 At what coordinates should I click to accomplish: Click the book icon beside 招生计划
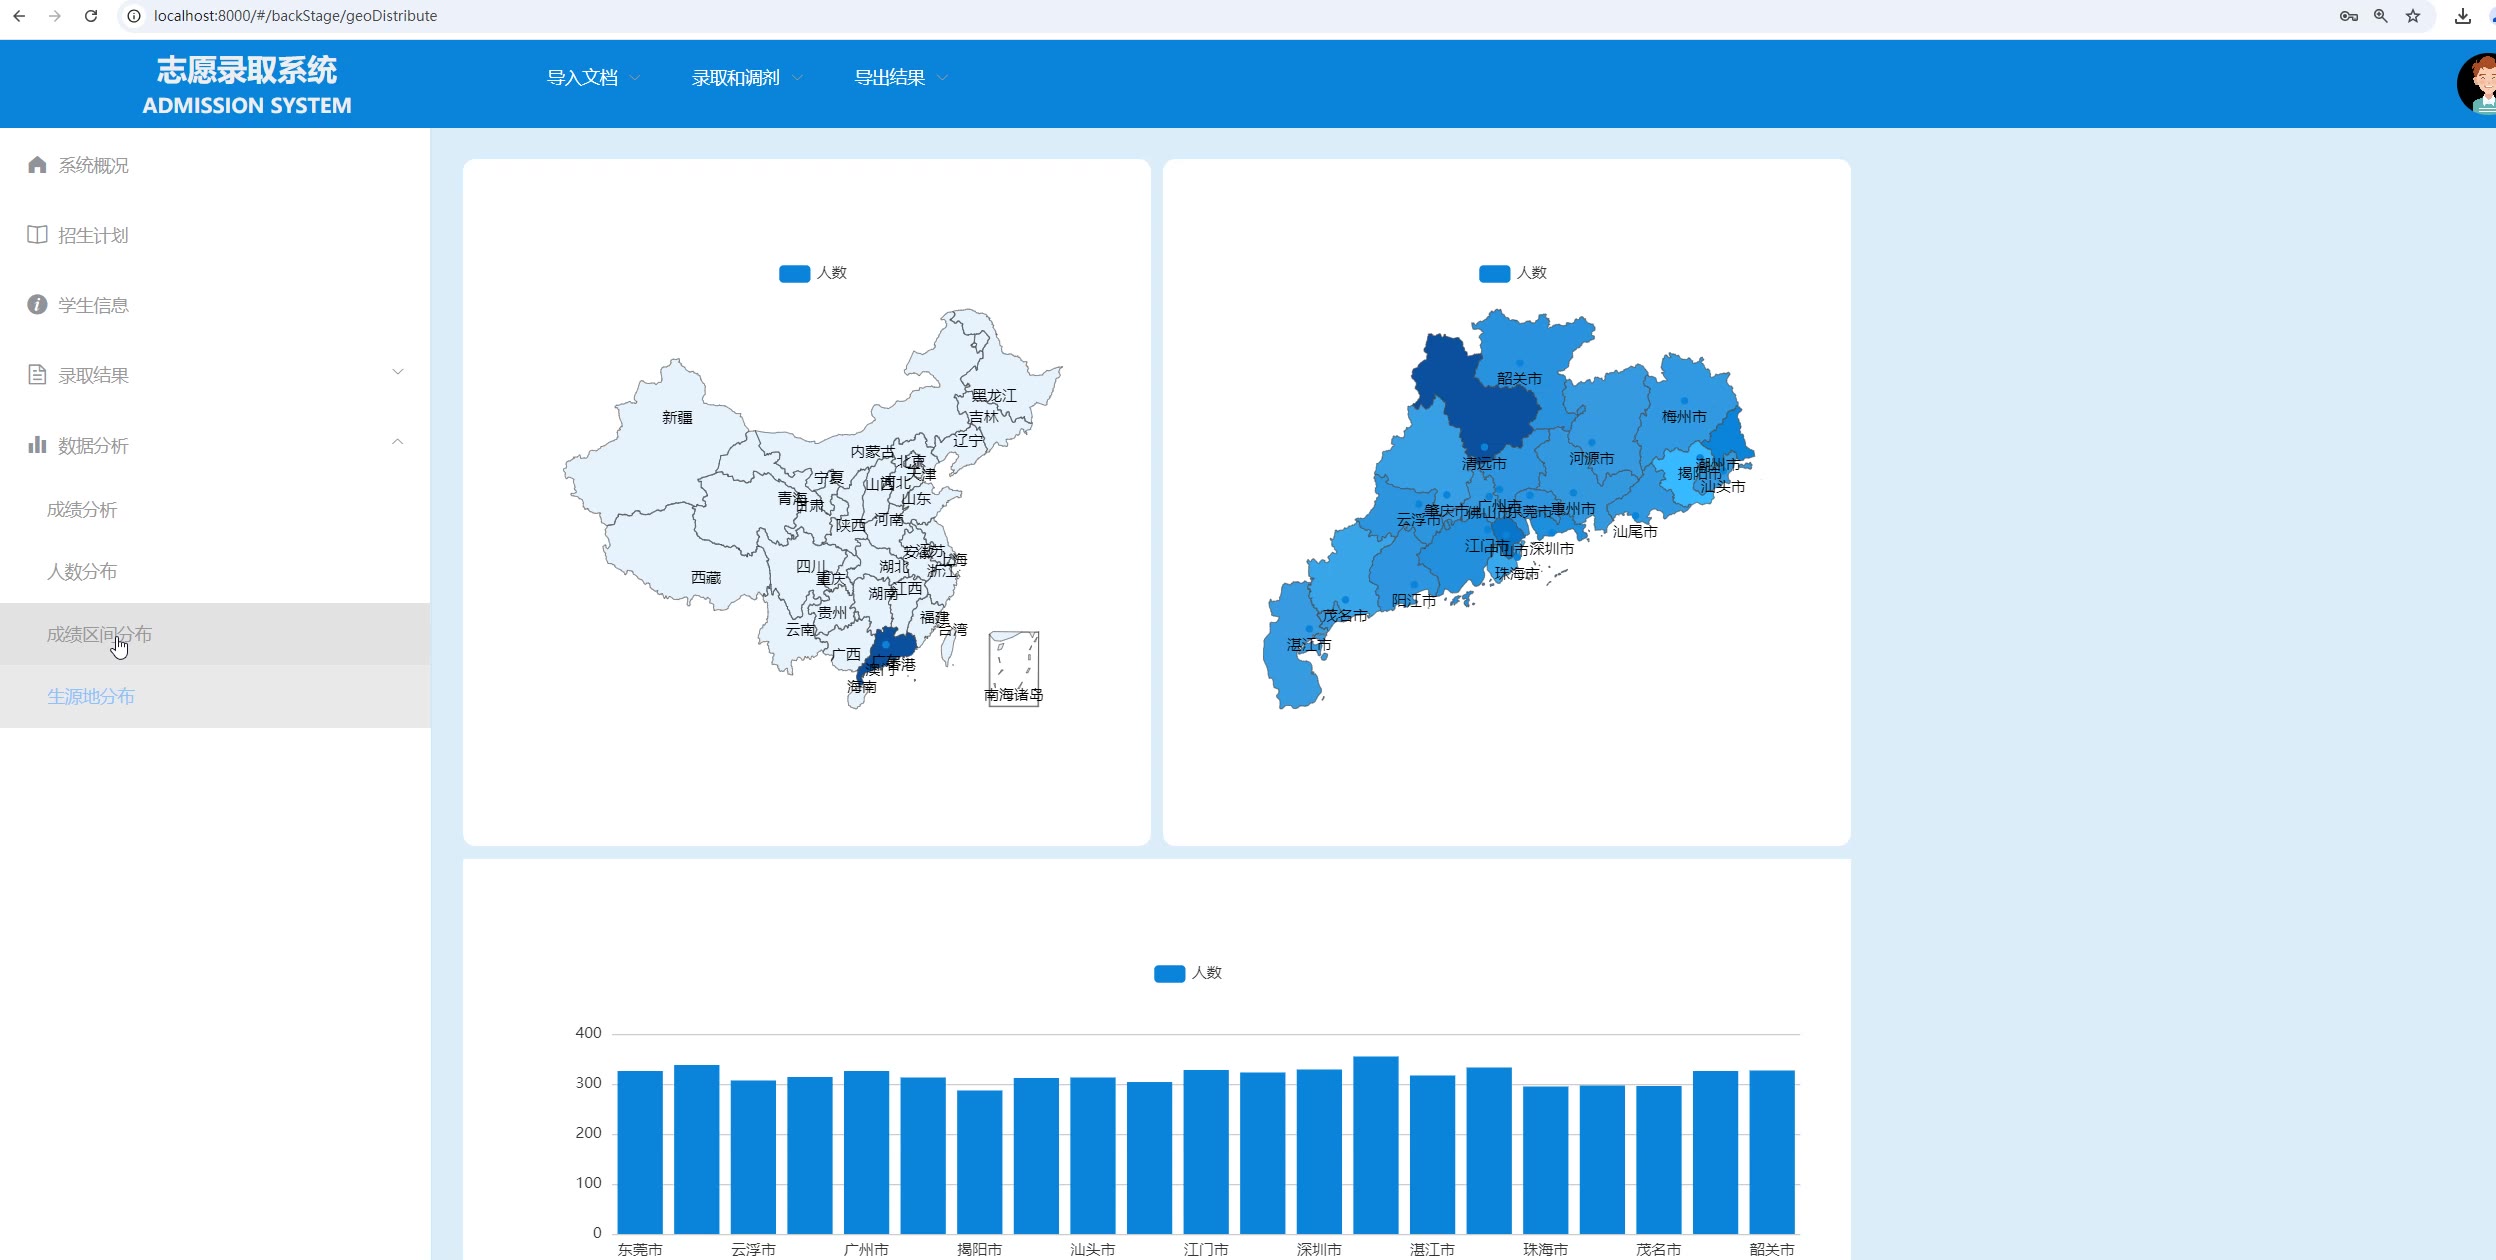(37, 235)
